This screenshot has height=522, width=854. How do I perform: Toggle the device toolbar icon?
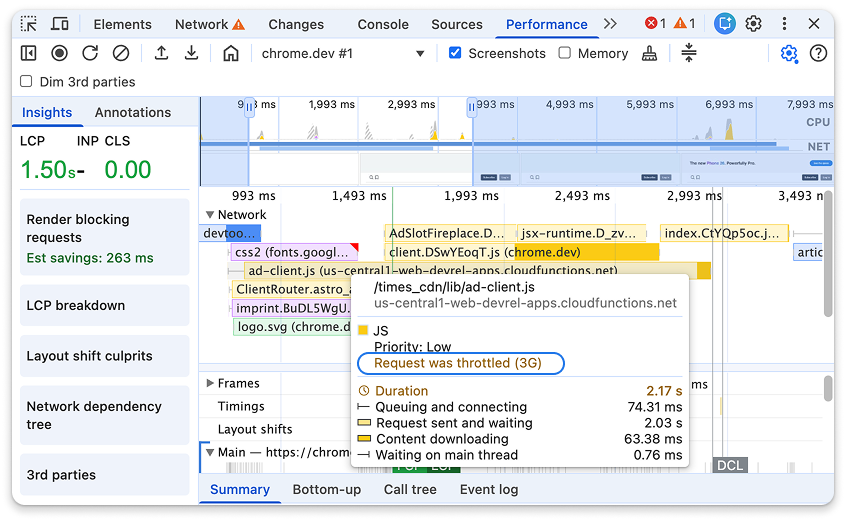[x=60, y=24]
